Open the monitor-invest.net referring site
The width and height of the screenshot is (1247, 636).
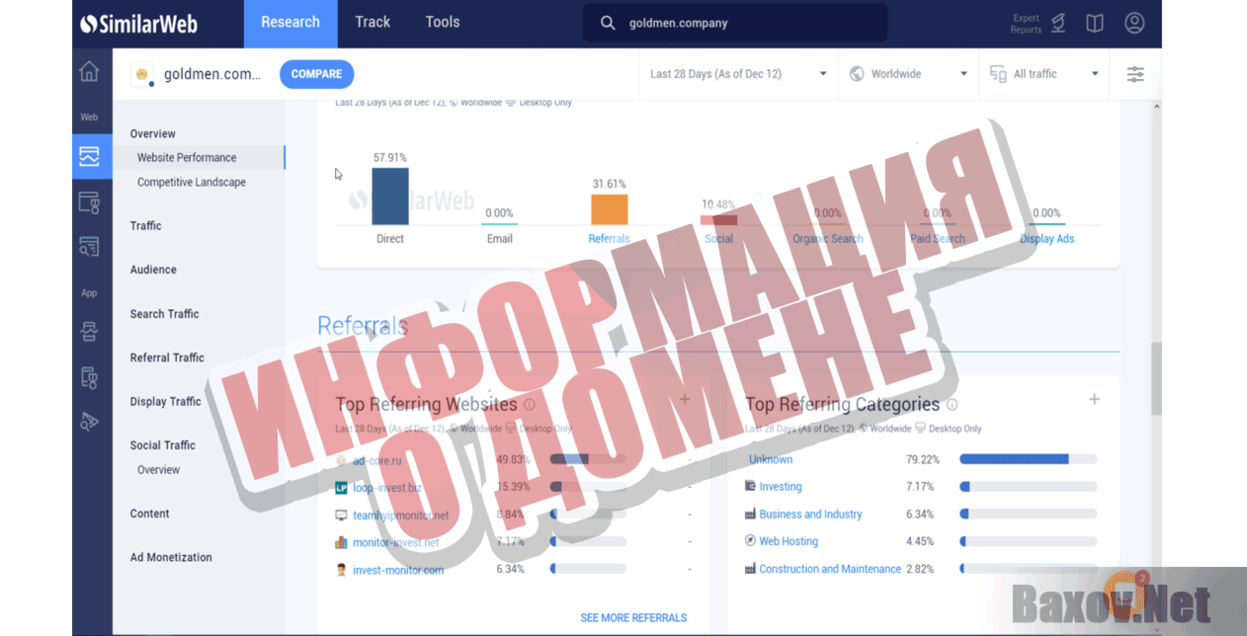pyautogui.click(x=396, y=543)
